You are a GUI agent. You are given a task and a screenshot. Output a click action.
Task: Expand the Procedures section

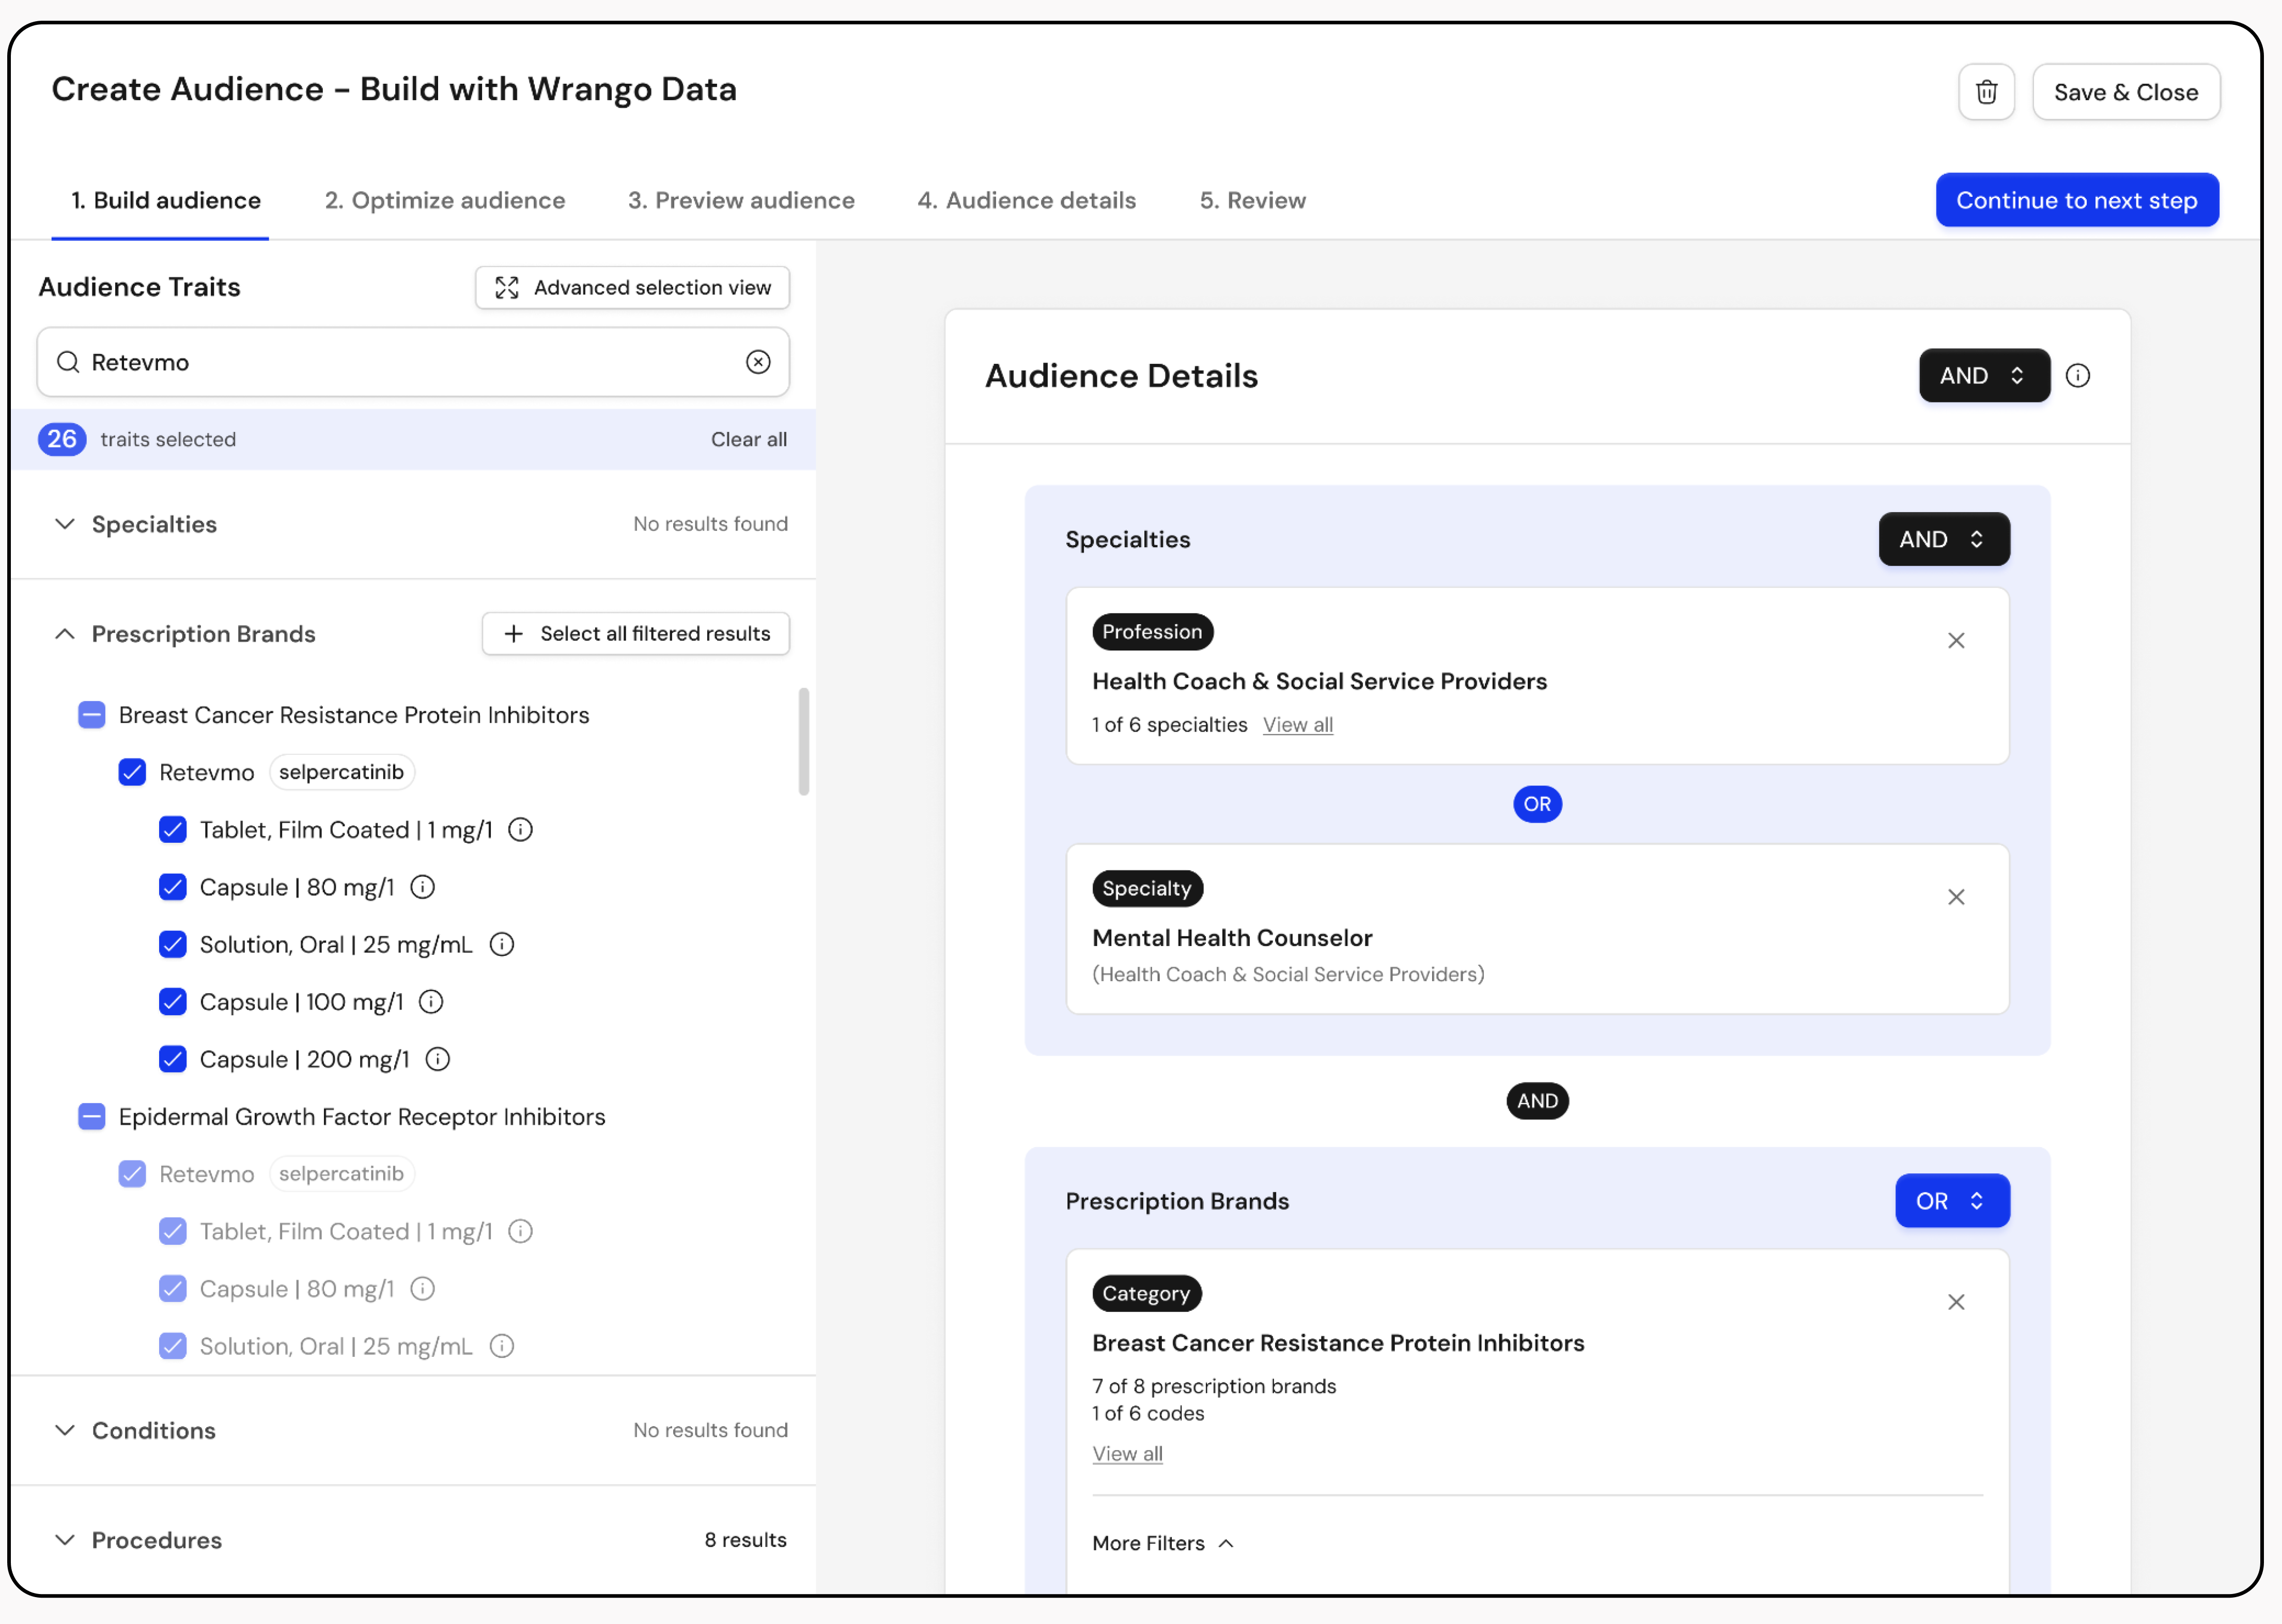[65, 1540]
